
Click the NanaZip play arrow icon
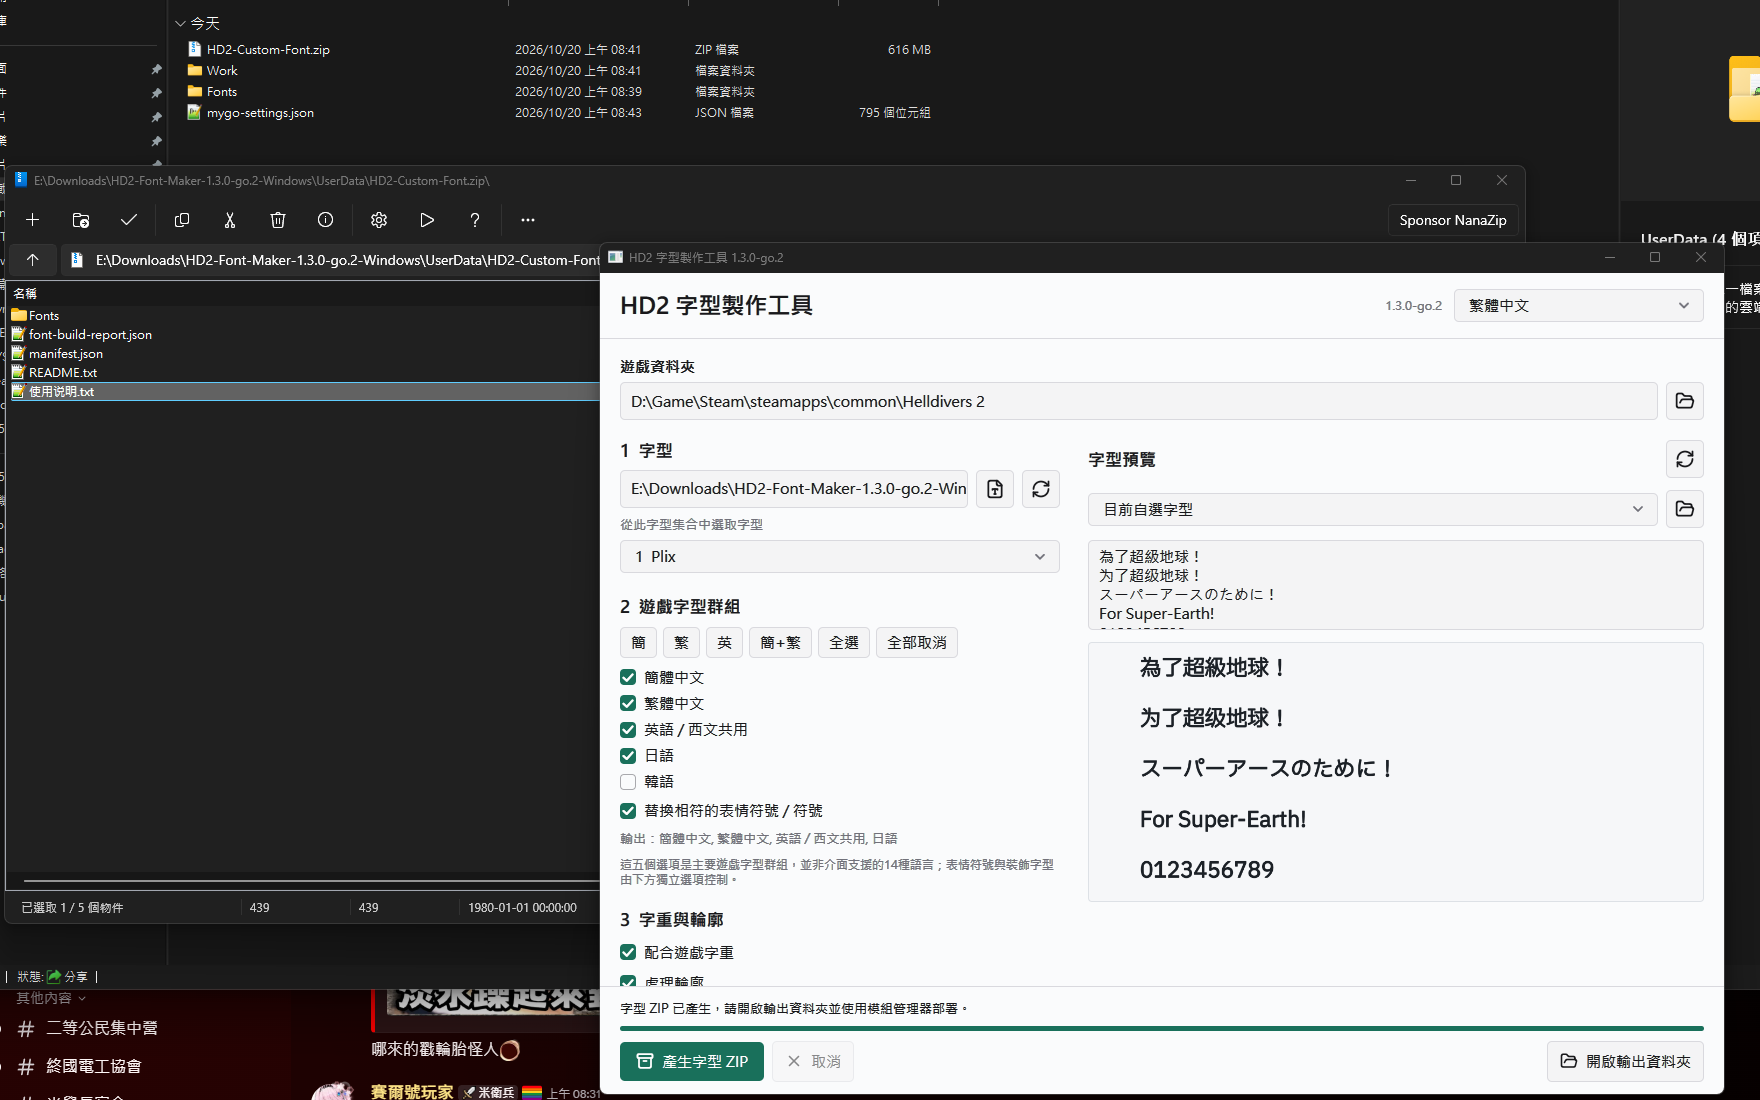click(427, 220)
